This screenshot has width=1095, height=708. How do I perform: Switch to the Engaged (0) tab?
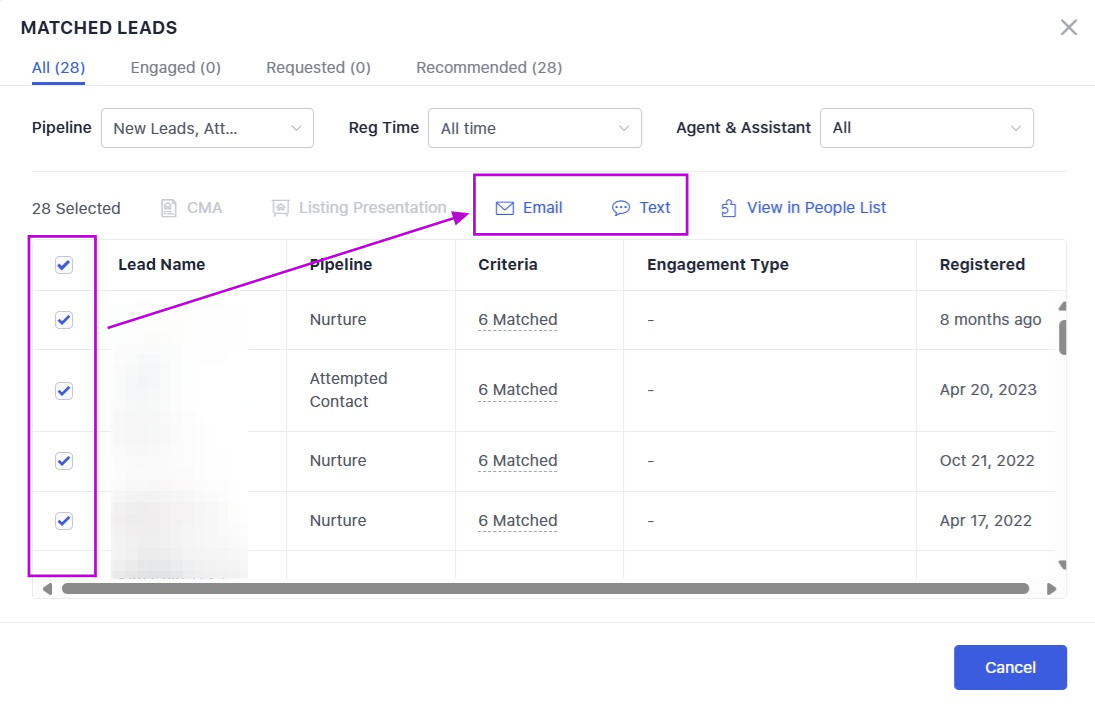coord(175,68)
